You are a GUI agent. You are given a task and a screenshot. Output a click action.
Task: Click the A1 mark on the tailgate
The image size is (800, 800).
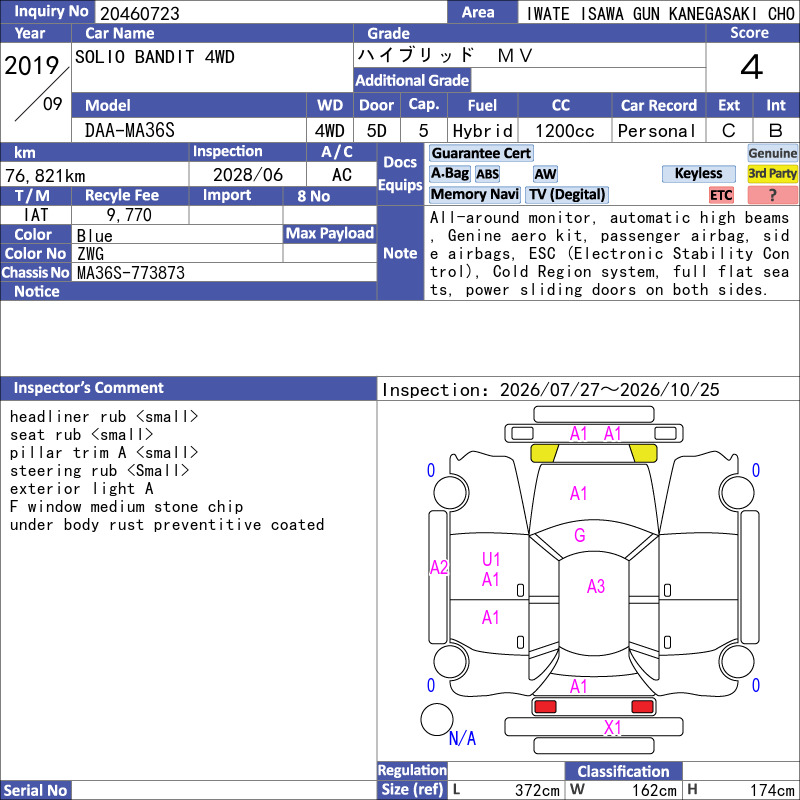point(578,686)
